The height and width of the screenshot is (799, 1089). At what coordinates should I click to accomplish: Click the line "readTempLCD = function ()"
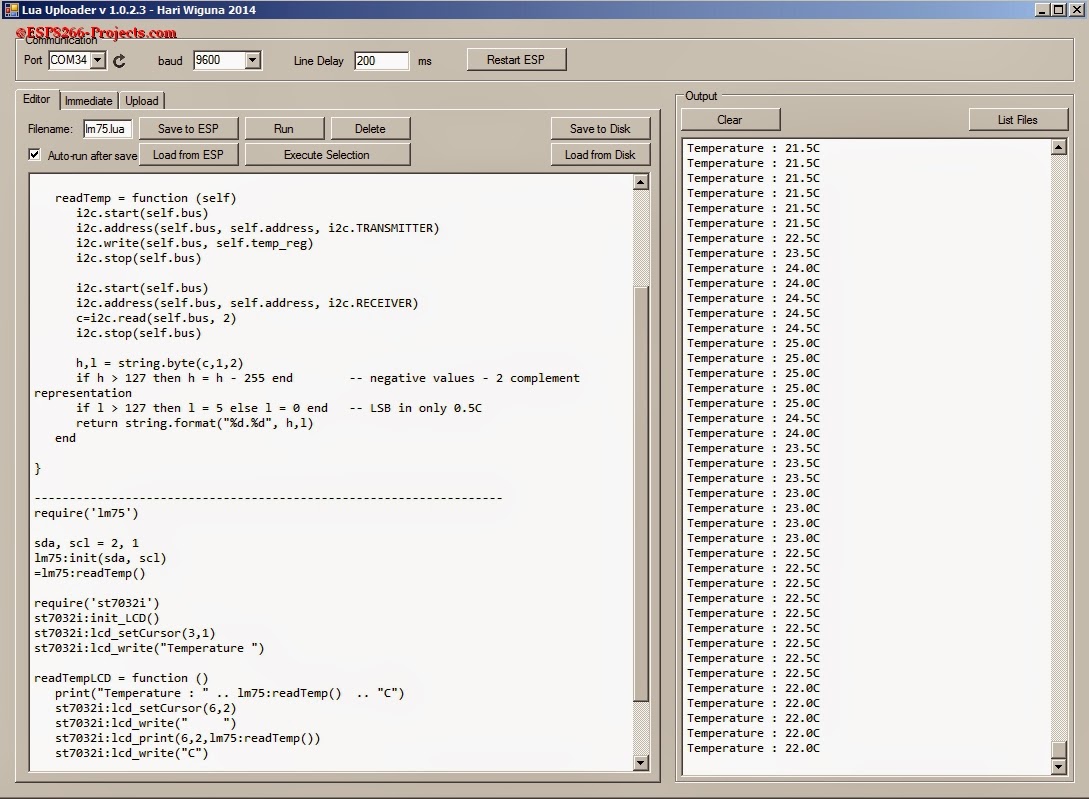tap(121, 678)
